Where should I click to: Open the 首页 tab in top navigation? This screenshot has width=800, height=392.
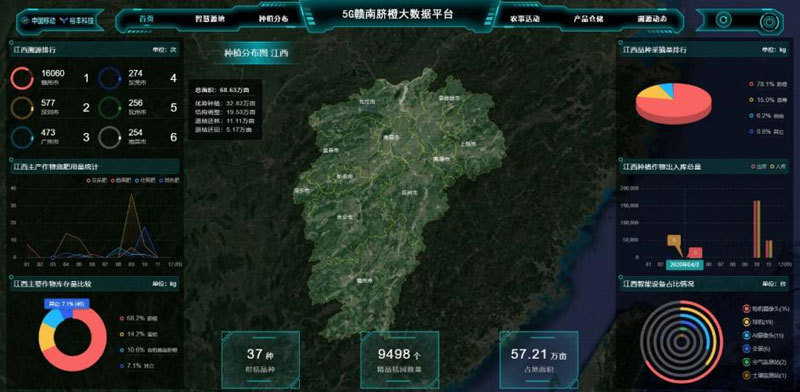point(147,19)
